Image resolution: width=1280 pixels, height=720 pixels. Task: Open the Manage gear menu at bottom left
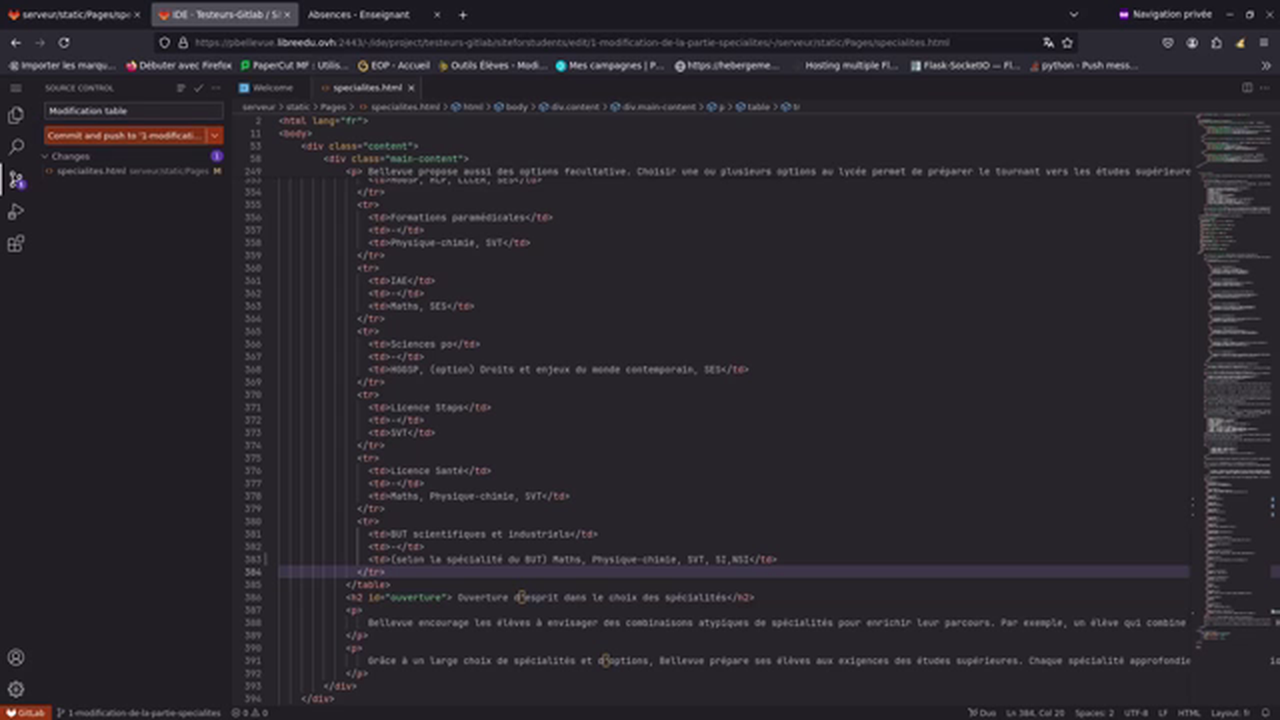pyautogui.click(x=15, y=689)
